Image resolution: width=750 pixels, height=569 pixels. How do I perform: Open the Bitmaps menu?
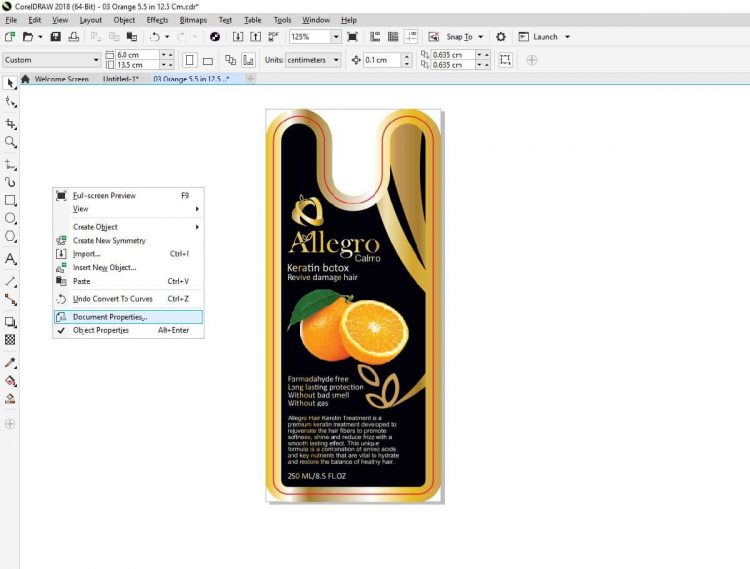click(x=193, y=20)
